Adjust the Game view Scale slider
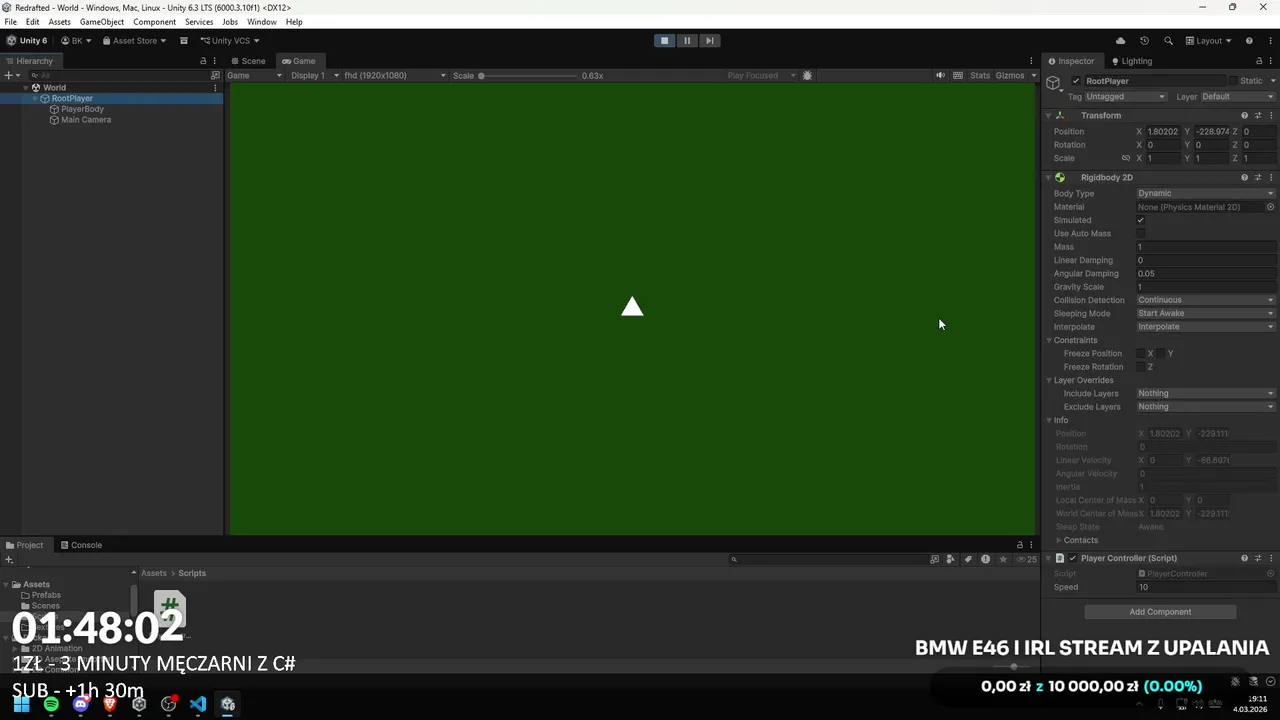1280x720 pixels. coord(527,76)
